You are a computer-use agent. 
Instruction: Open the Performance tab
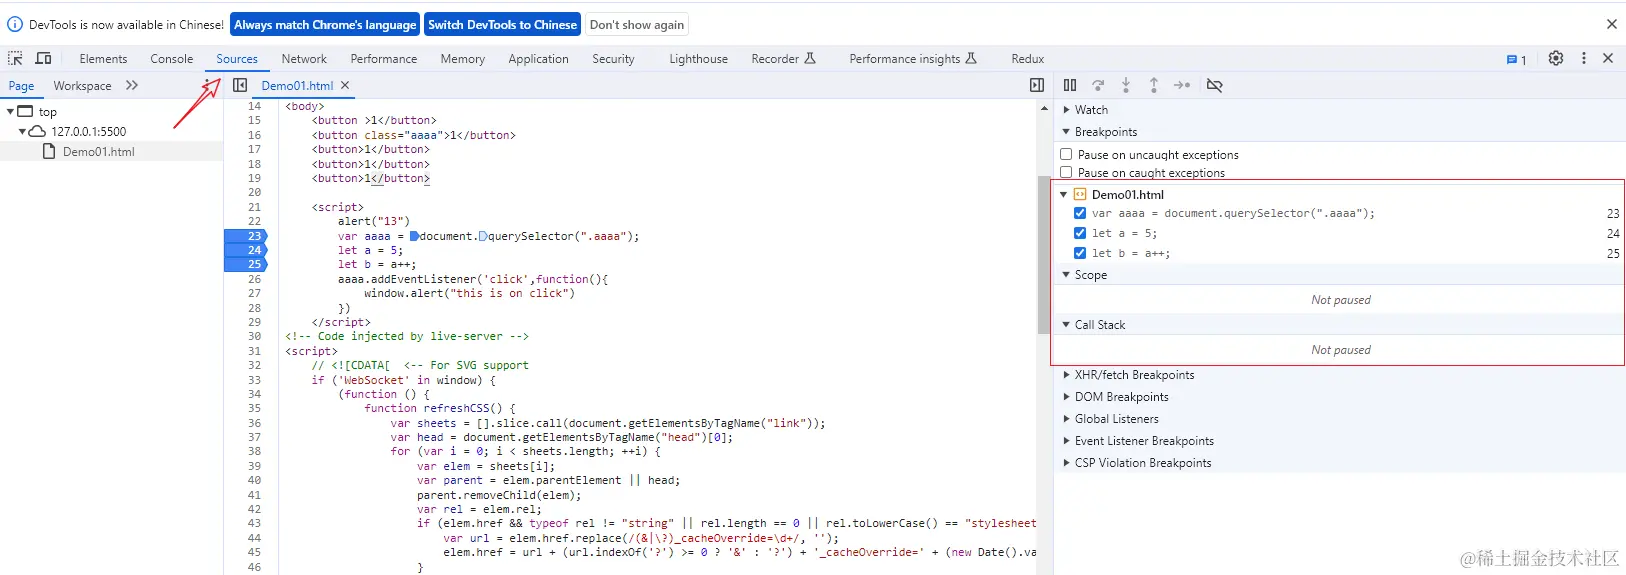pyautogui.click(x=384, y=59)
